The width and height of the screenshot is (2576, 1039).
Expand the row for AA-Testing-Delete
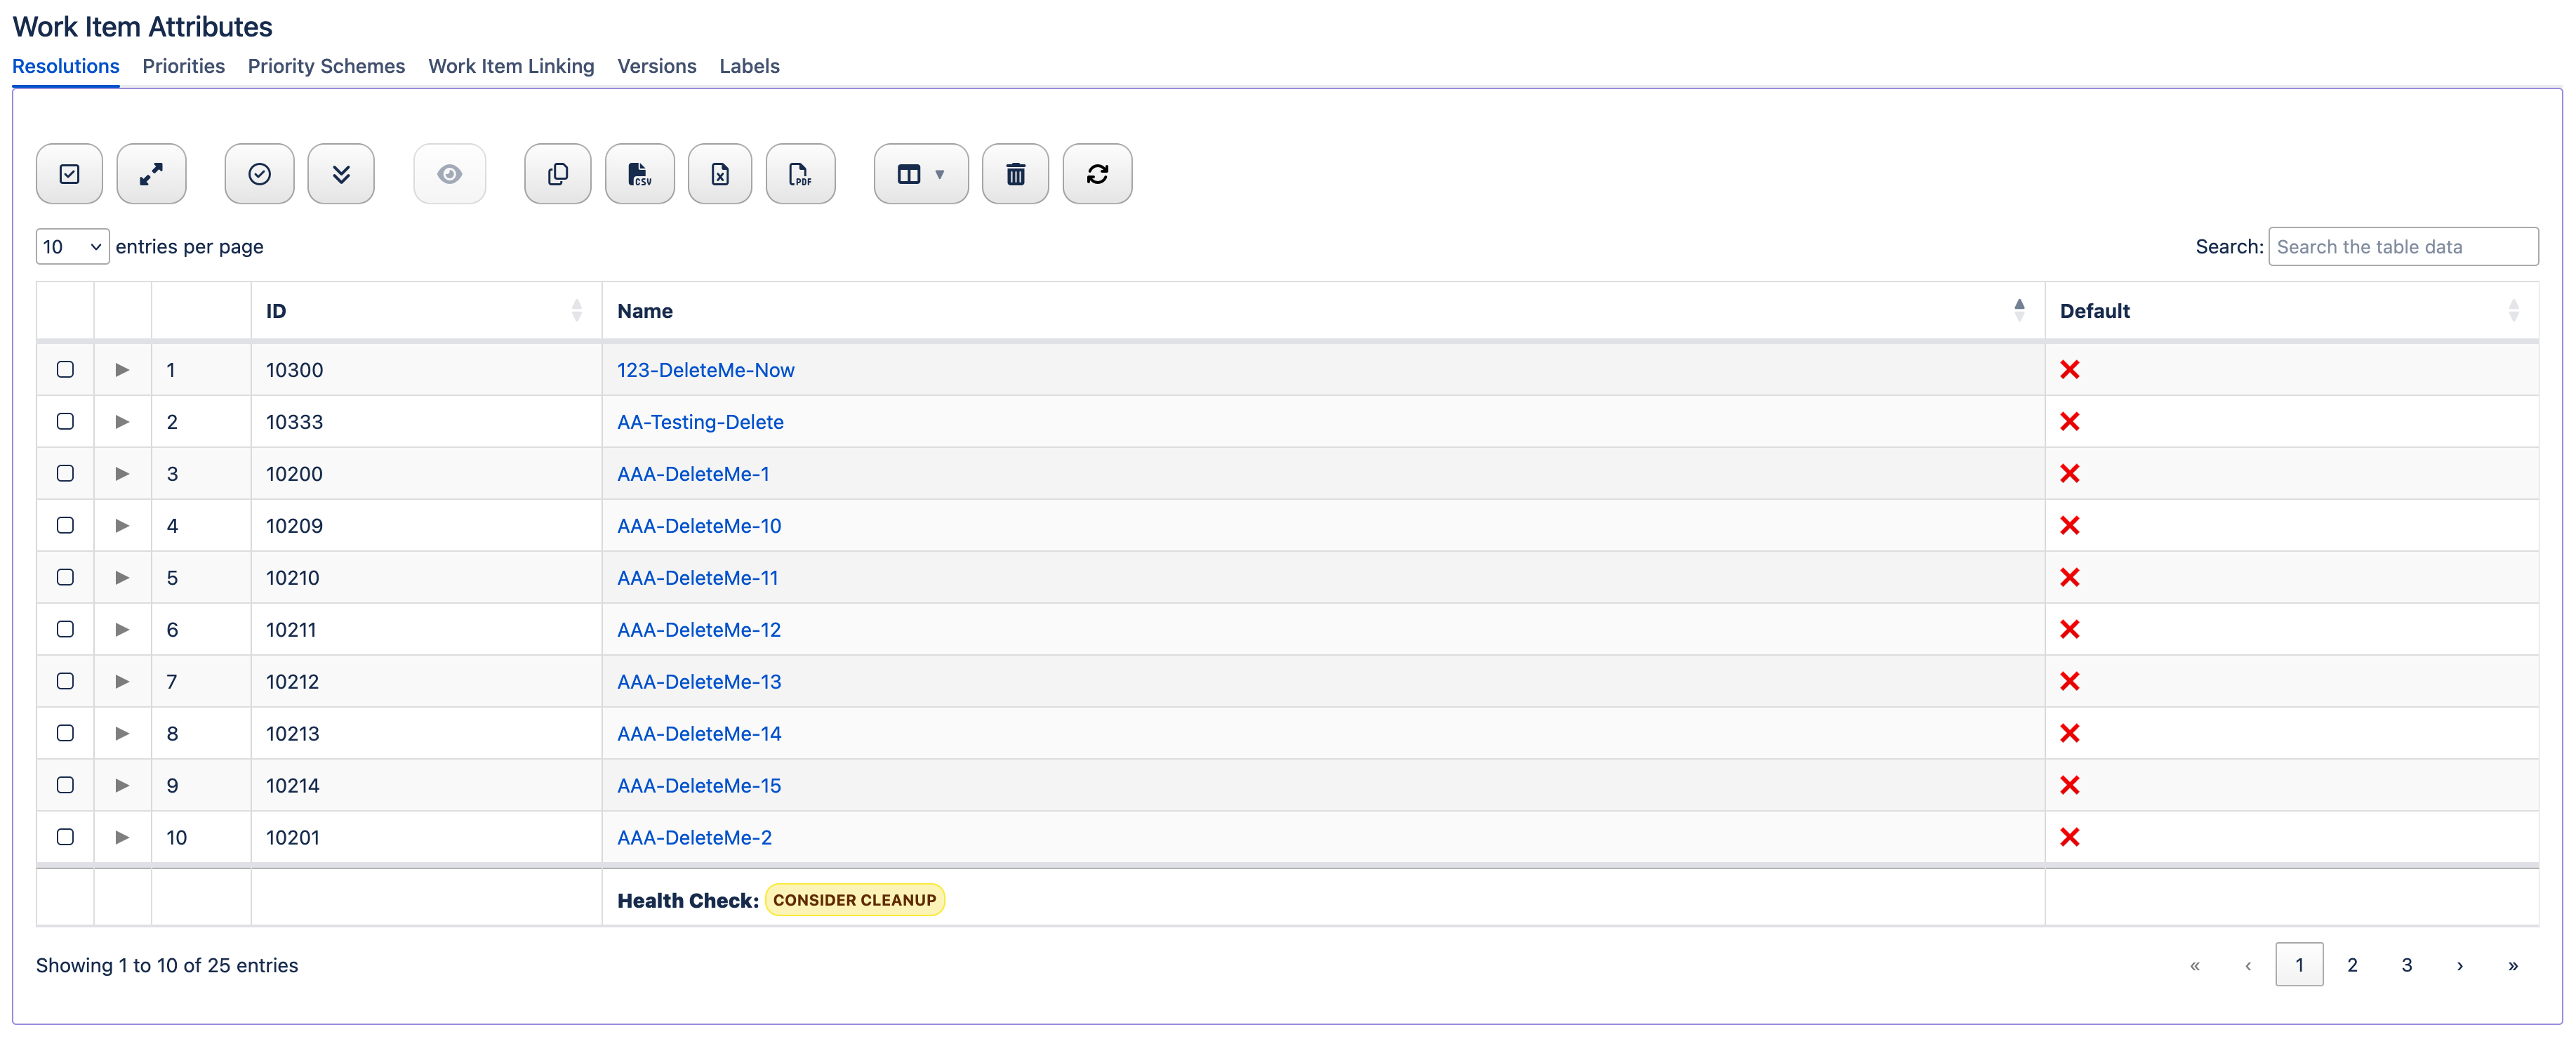click(122, 421)
